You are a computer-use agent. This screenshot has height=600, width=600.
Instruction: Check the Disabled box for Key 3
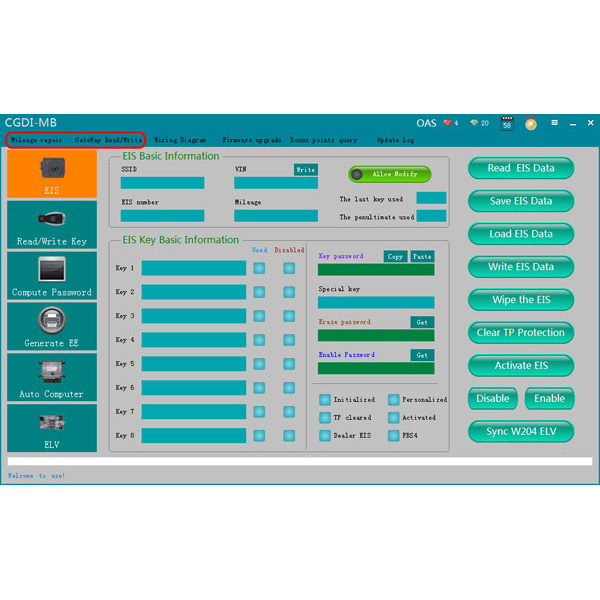[x=289, y=316]
